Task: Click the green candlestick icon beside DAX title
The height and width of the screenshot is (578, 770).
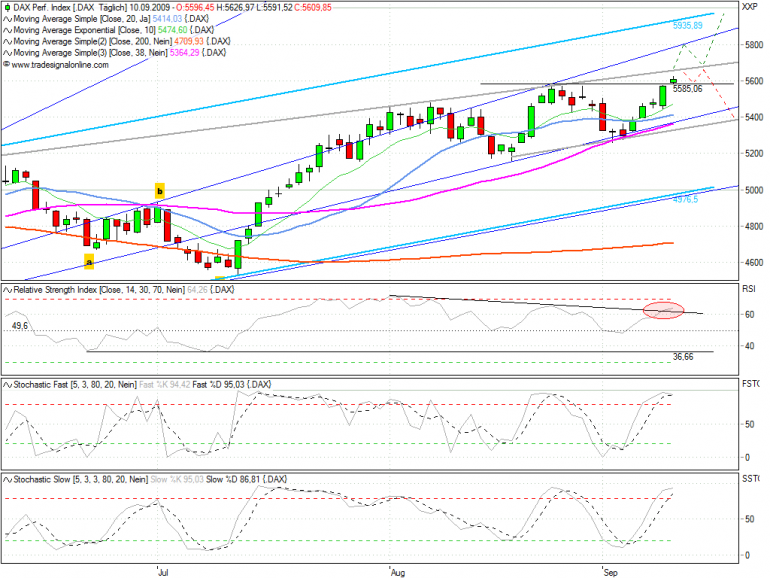Action: click(7, 7)
